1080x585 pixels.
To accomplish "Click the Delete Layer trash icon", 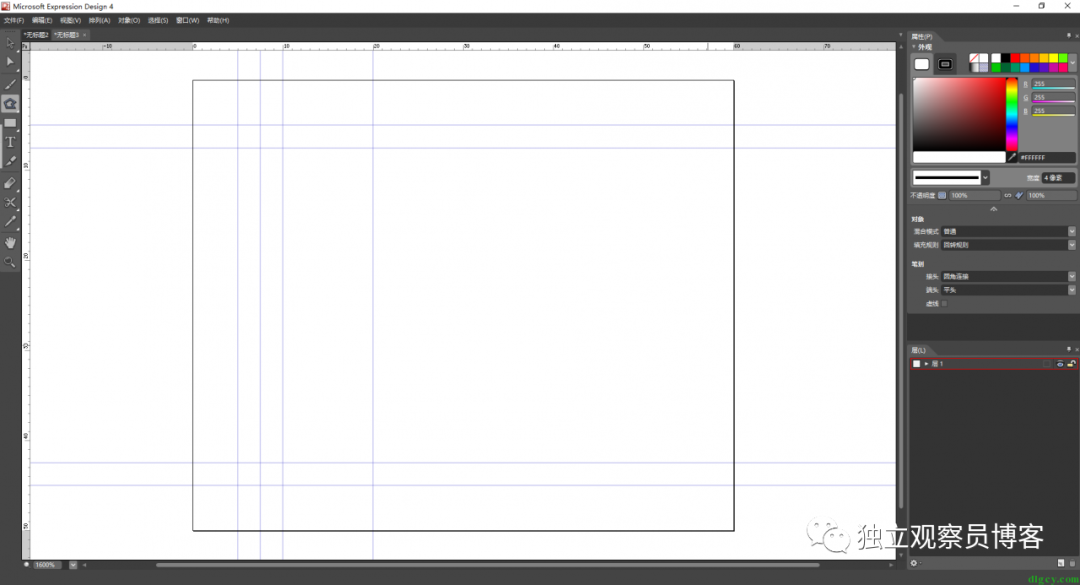I will coord(1072,563).
